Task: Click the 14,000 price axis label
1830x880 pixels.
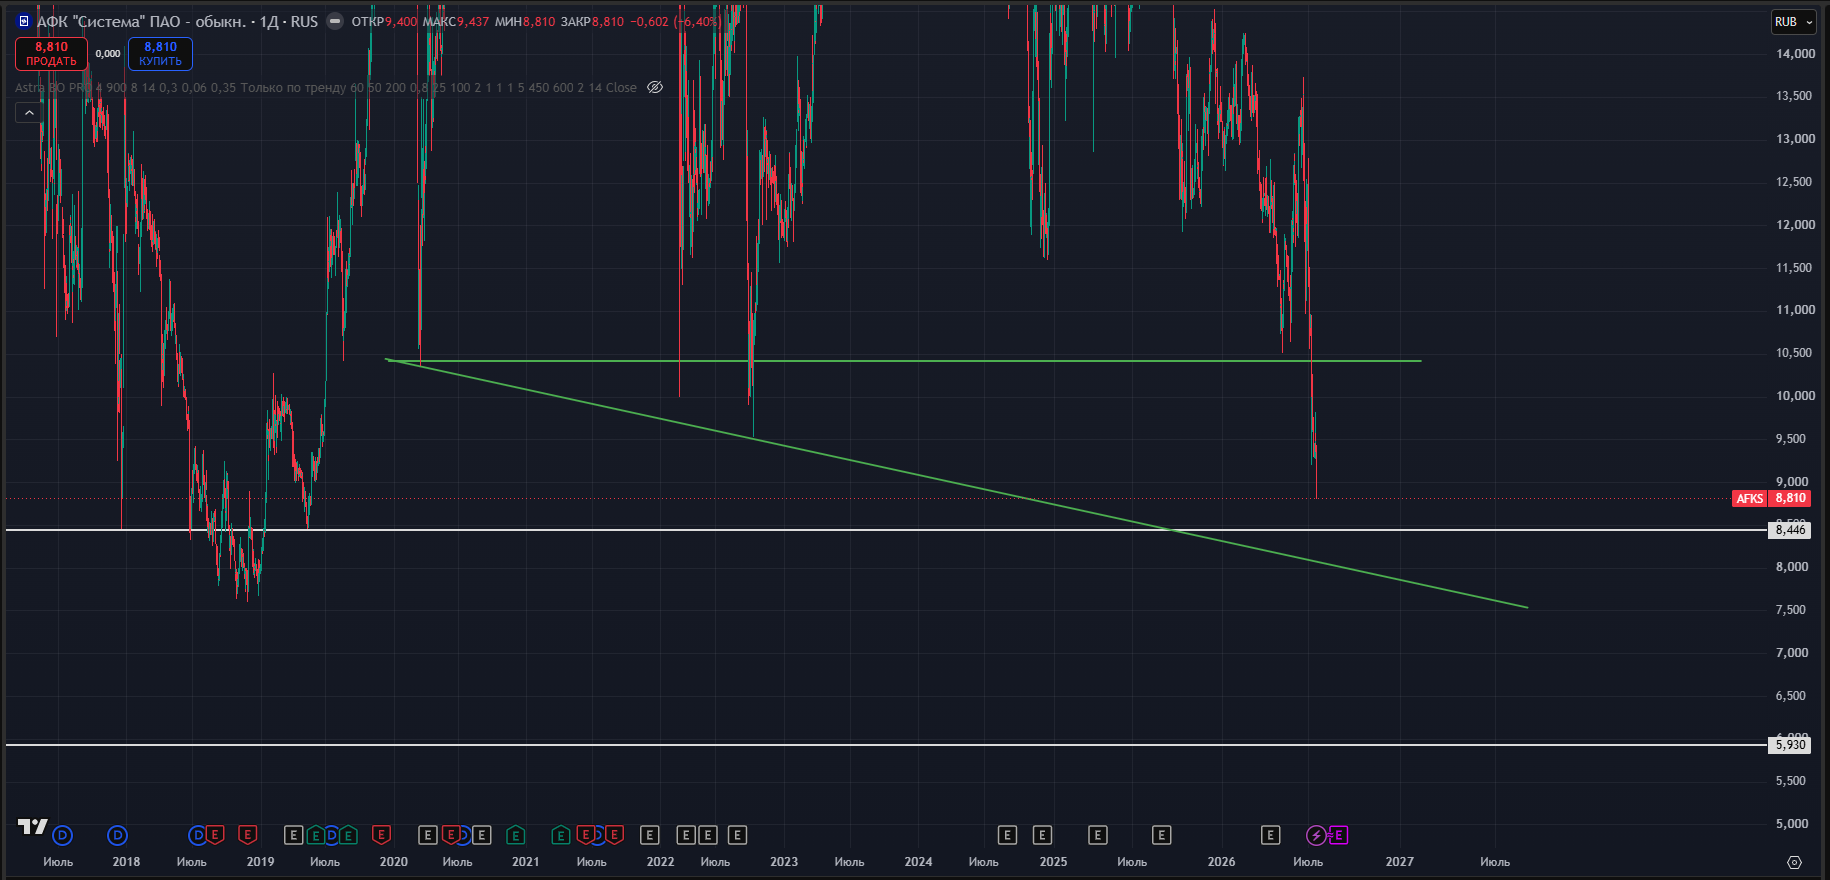Action: tap(1795, 53)
